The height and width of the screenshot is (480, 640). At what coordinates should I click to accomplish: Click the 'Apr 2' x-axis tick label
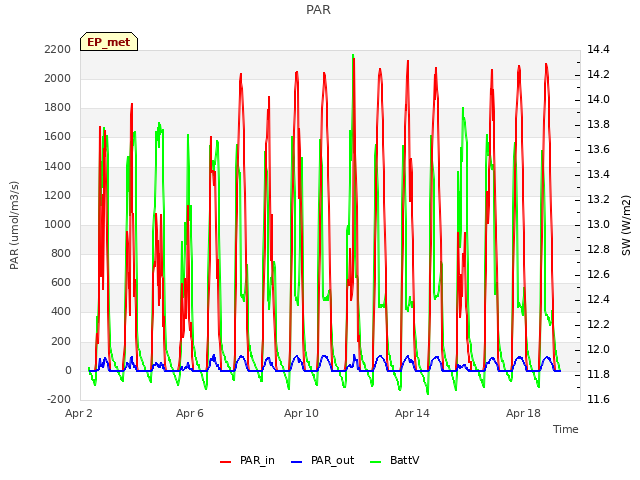click(79, 413)
